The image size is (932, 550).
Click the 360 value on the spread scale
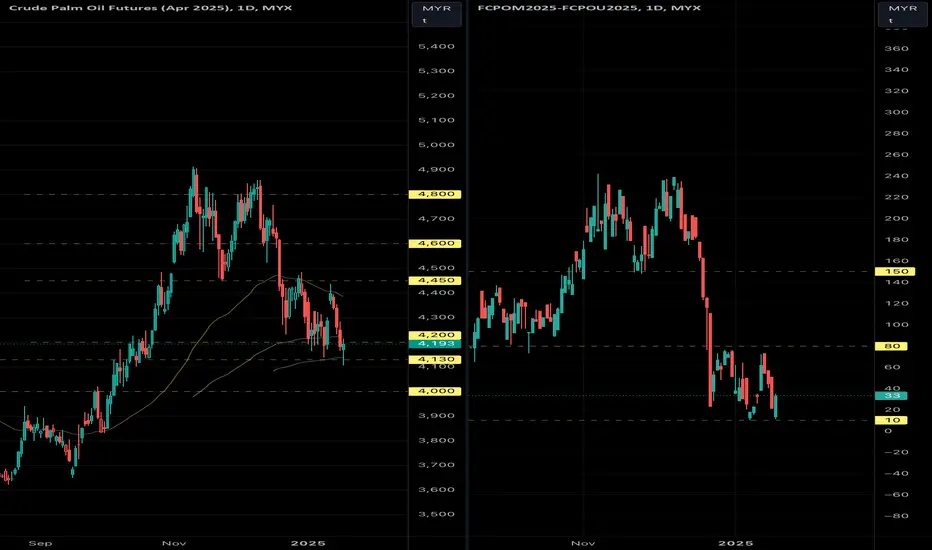click(896, 49)
